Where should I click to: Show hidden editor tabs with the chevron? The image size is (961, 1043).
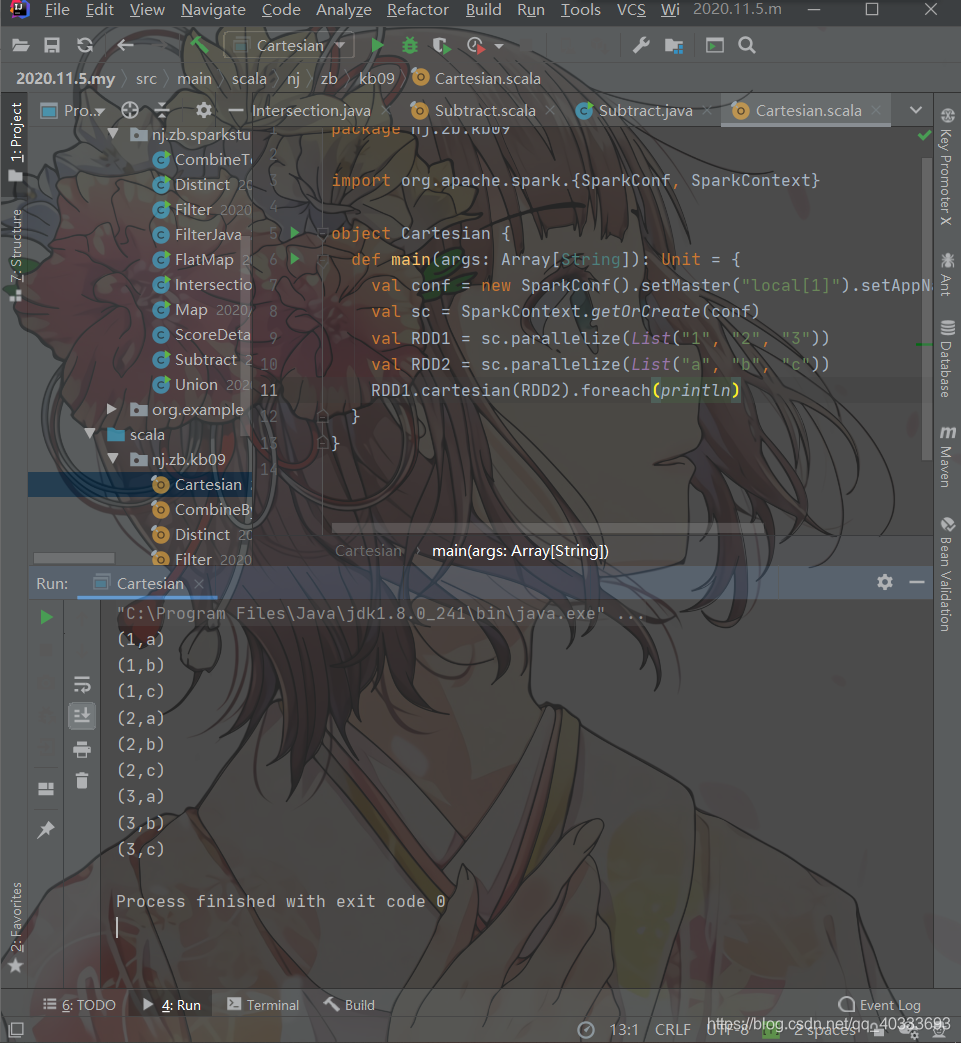pyautogui.click(x=916, y=110)
